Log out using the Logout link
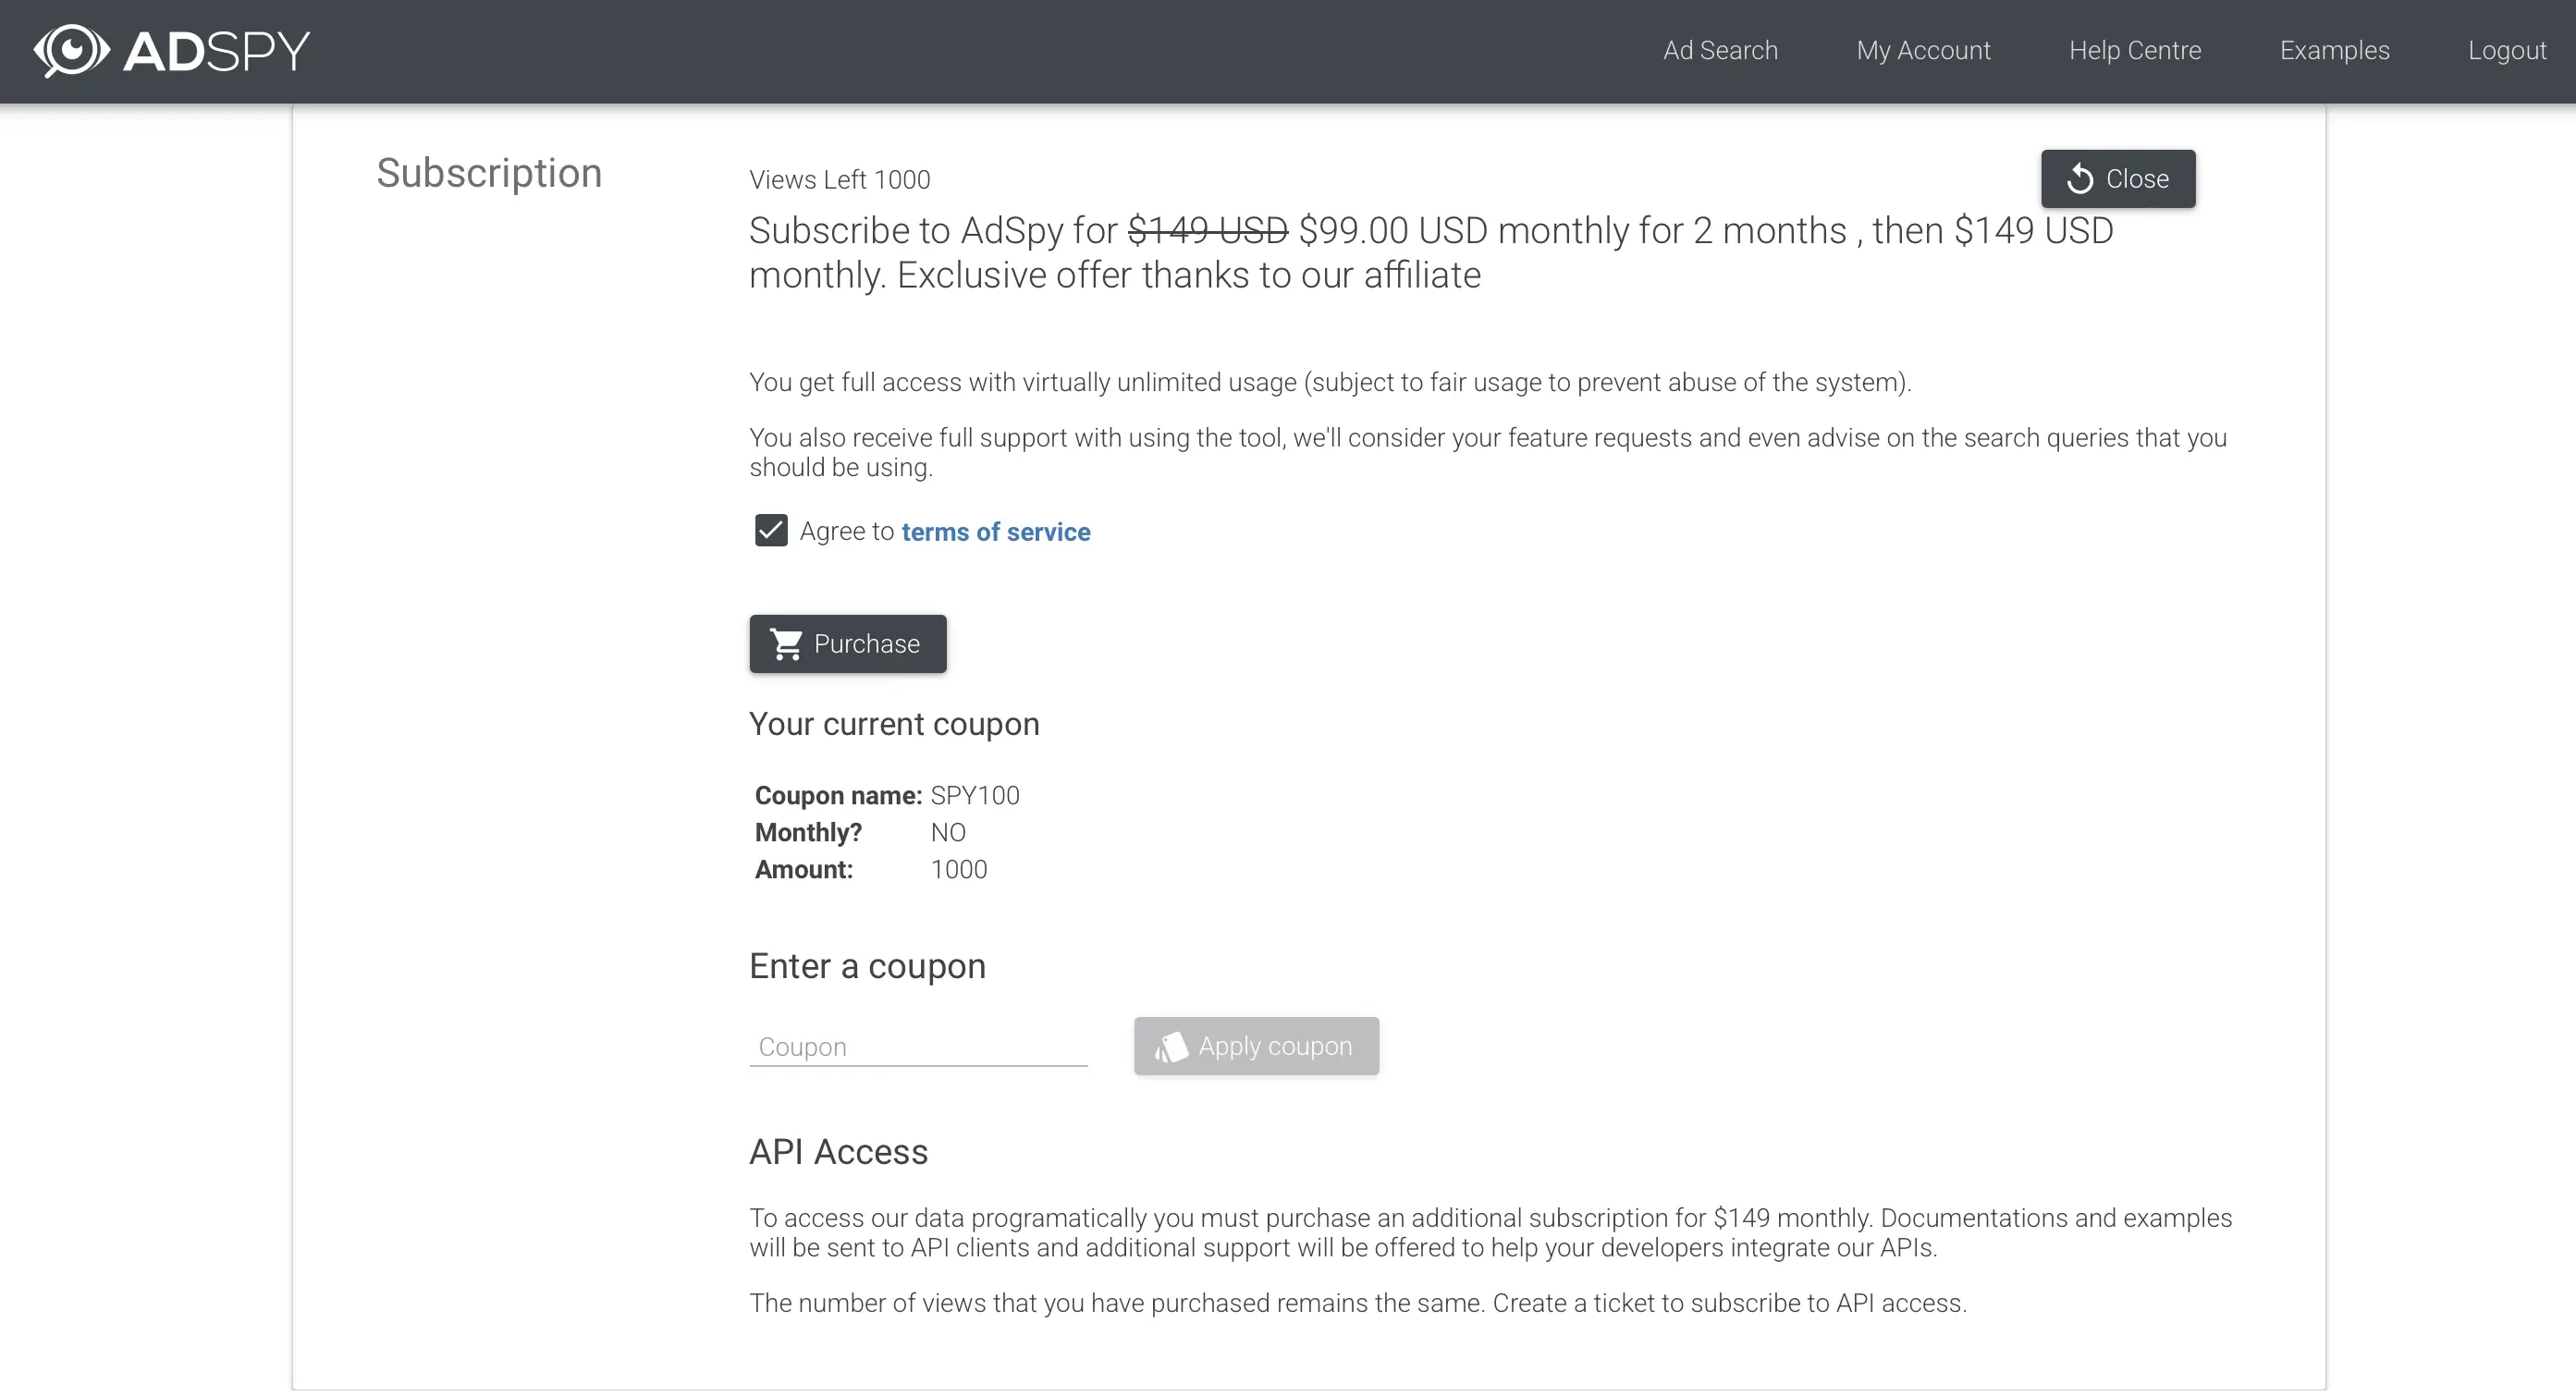Screen dimensions: 2576x1396 coord(2506,51)
